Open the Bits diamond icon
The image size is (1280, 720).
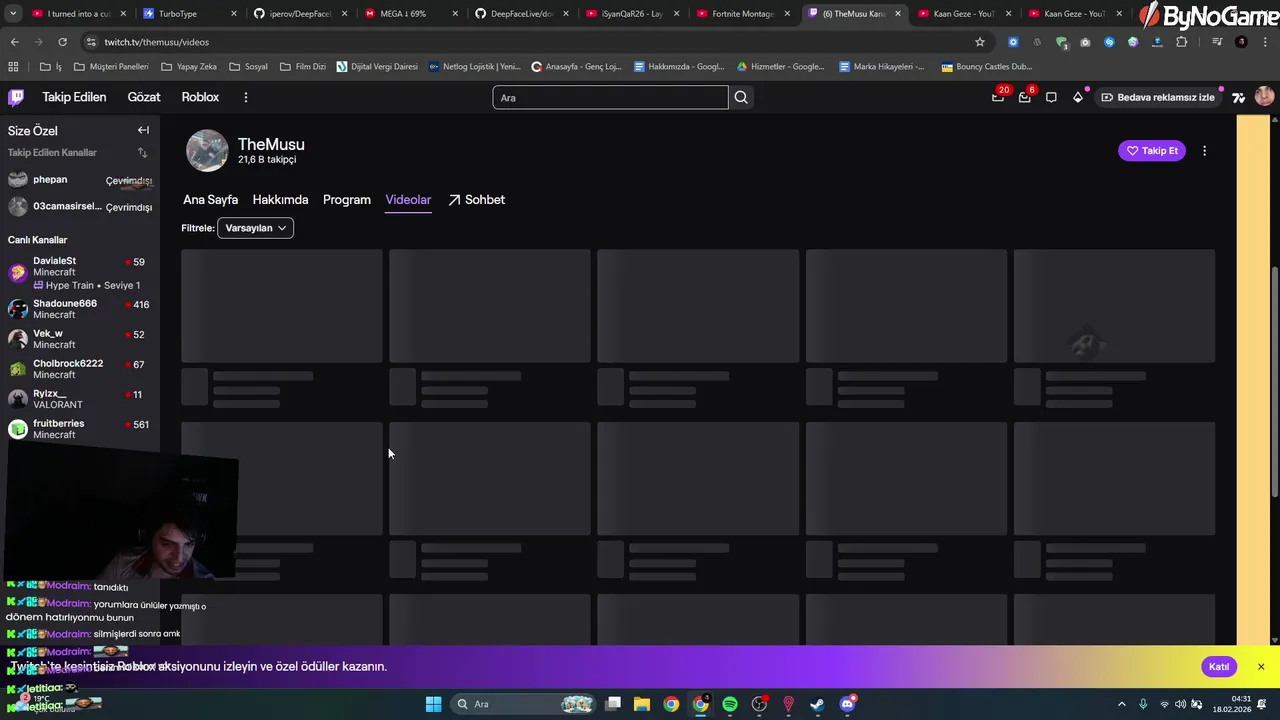click(x=1078, y=97)
